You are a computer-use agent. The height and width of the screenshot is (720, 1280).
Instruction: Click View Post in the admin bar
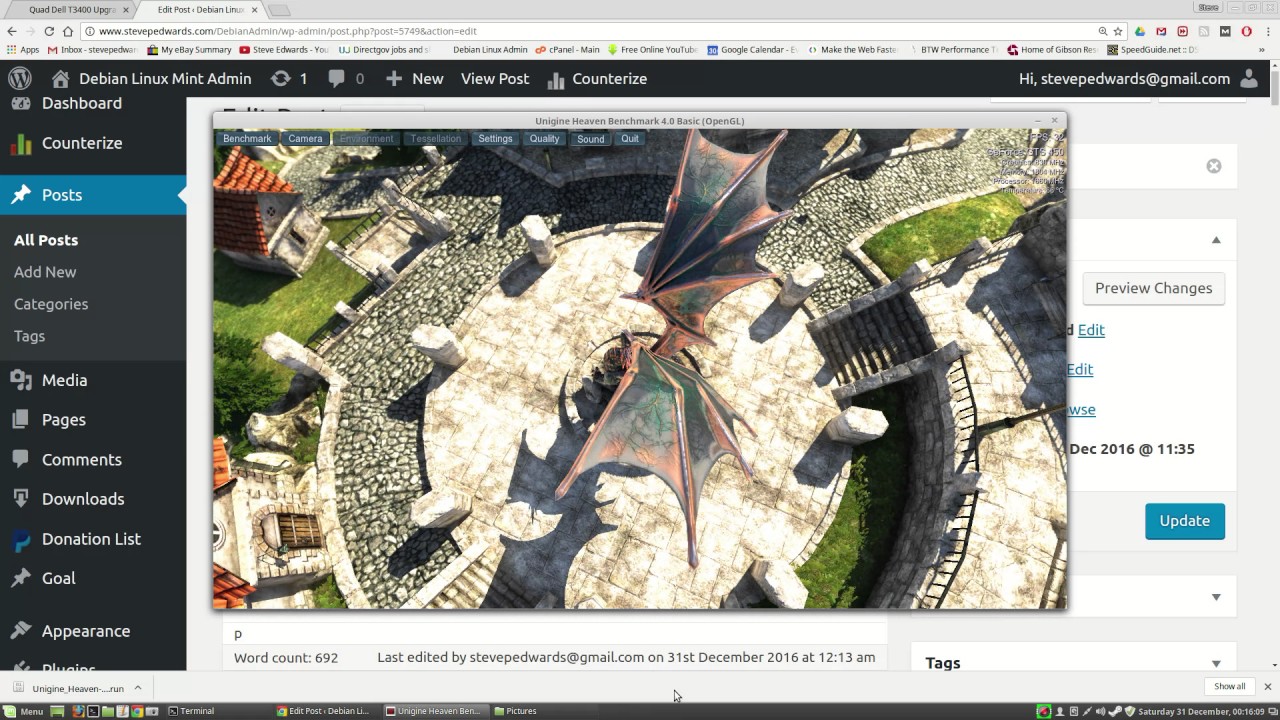[x=495, y=78]
